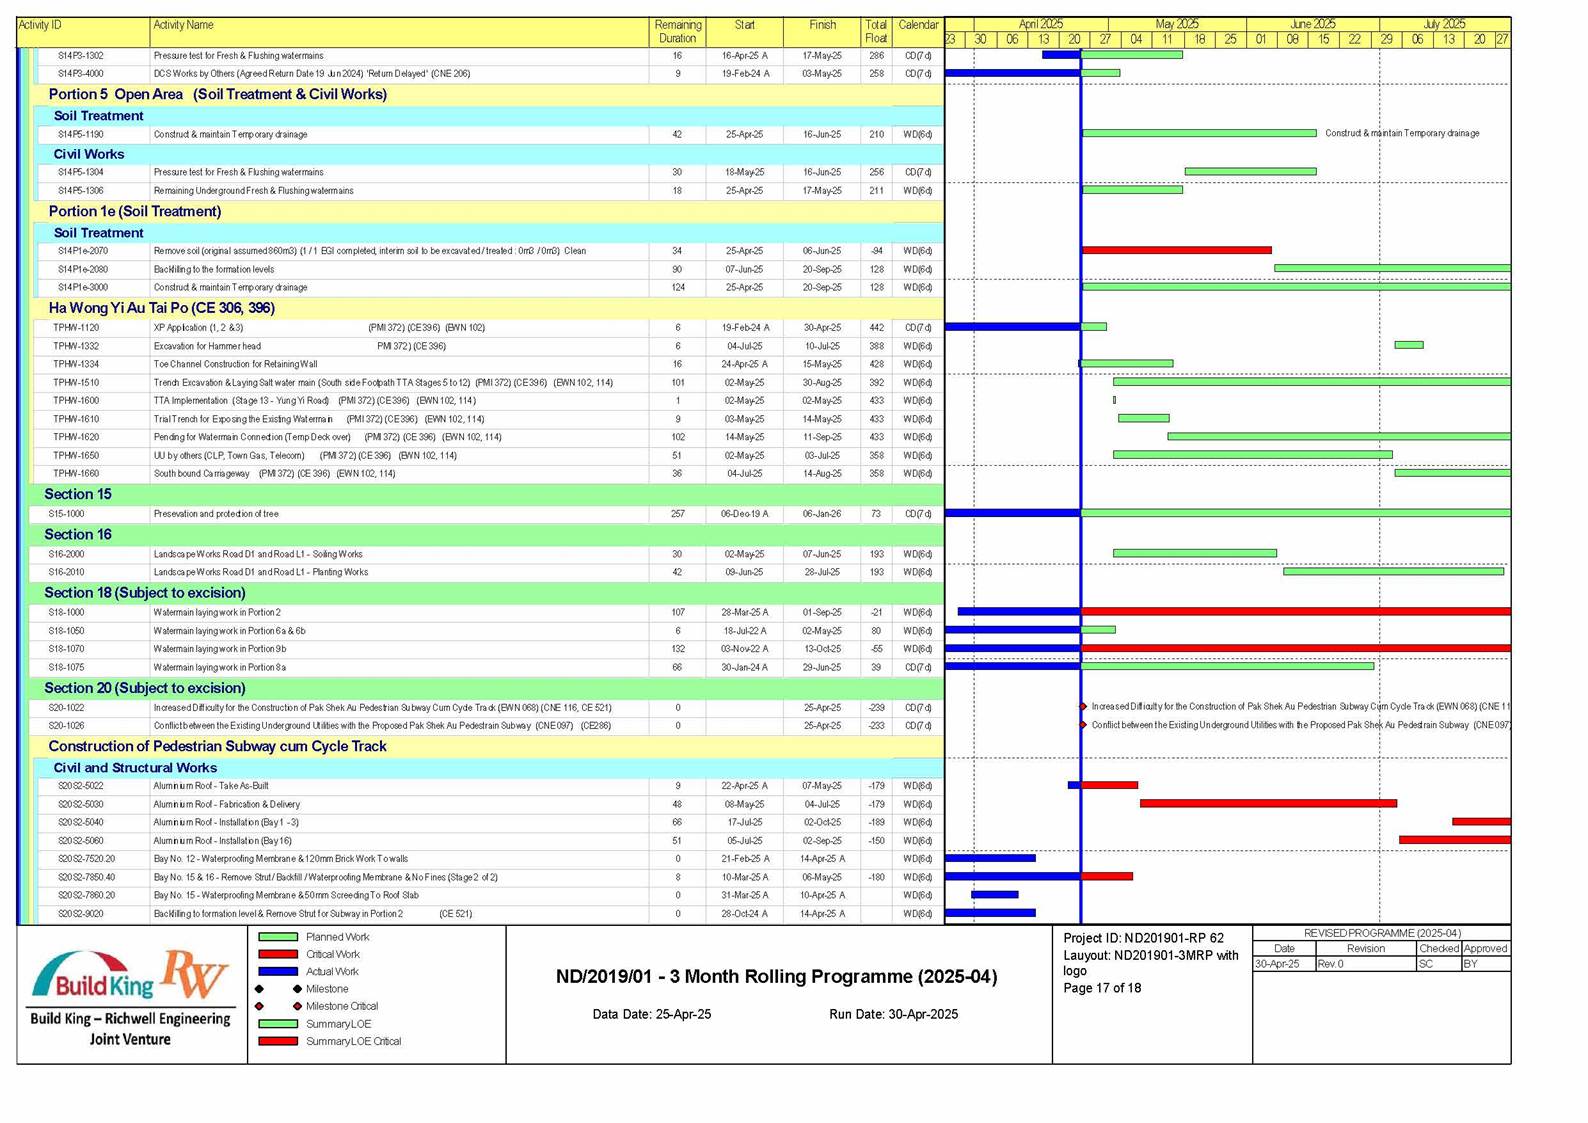Click 'Presevation and protection of tree' activity name
The image size is (1588, 1123).
pyautogui.click(x=216, y=514)
